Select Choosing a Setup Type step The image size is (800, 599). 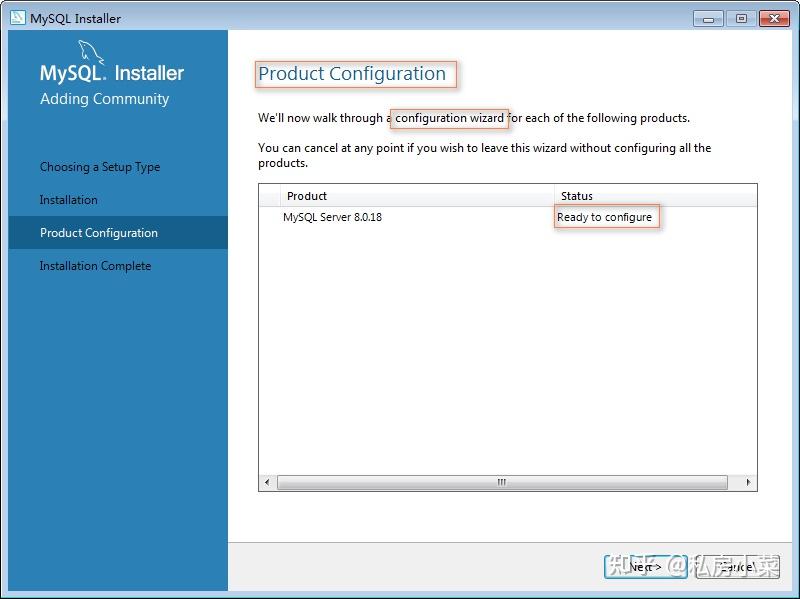pyautogui.click(x=100, y=167)
